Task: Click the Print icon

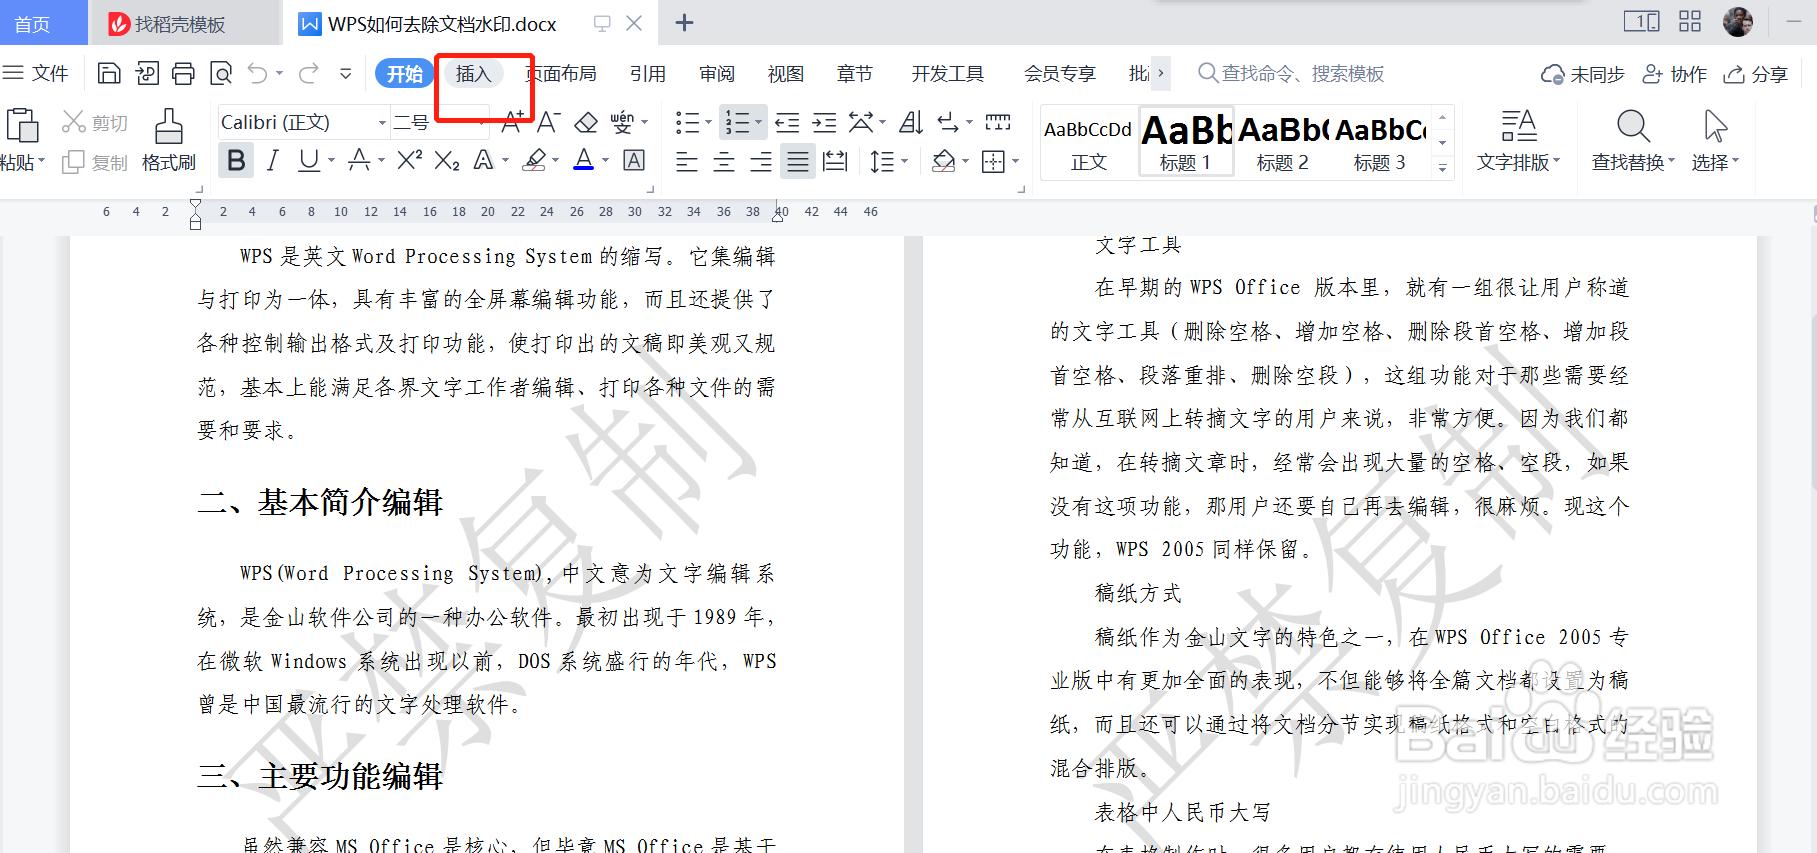Action: (183, 73)
